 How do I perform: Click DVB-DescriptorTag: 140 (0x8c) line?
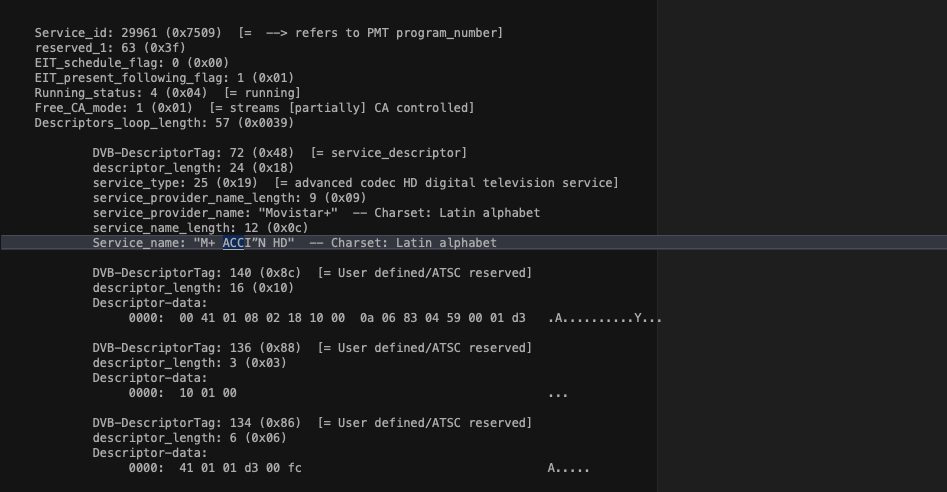312,273
